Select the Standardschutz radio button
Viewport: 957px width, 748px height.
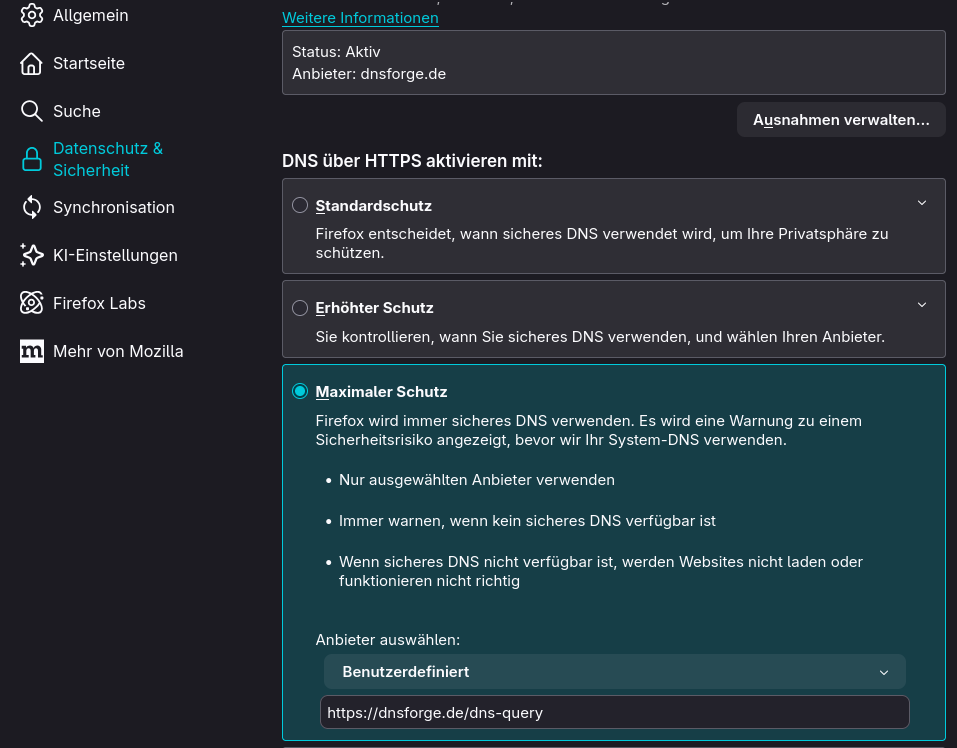point(300,205)
